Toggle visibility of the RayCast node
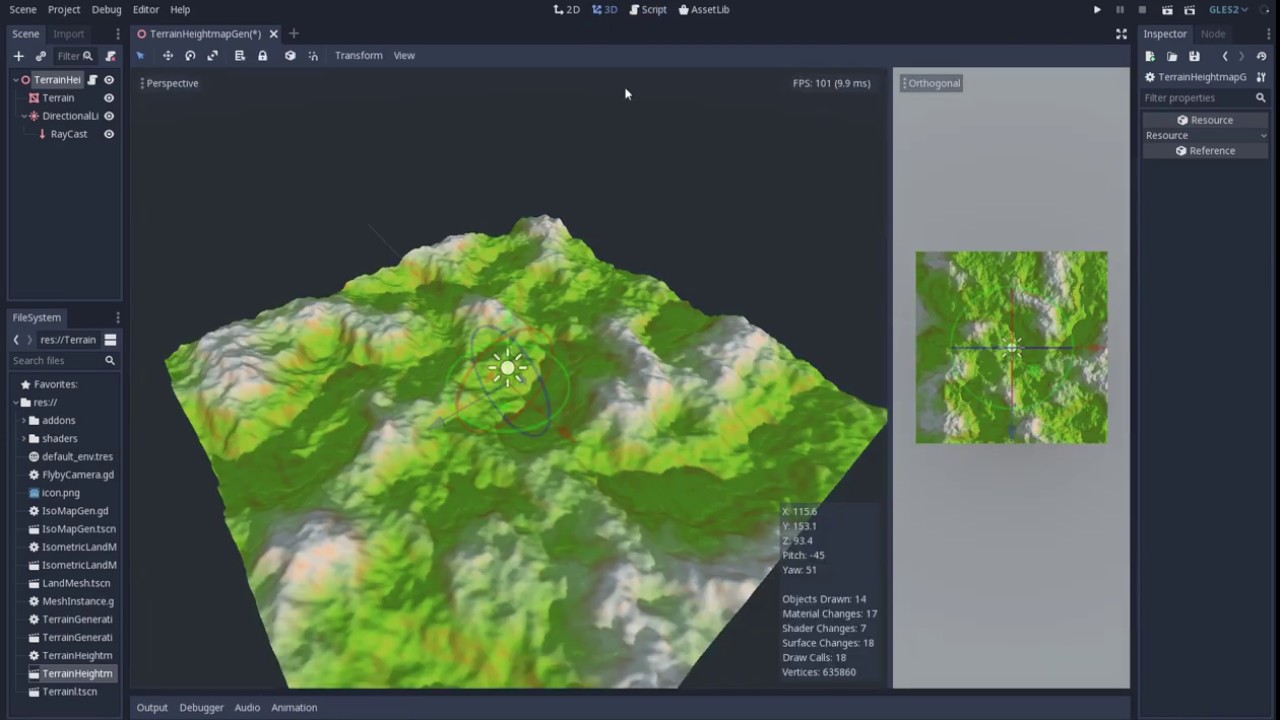1280x720 pixels. [x=109, y=134]
